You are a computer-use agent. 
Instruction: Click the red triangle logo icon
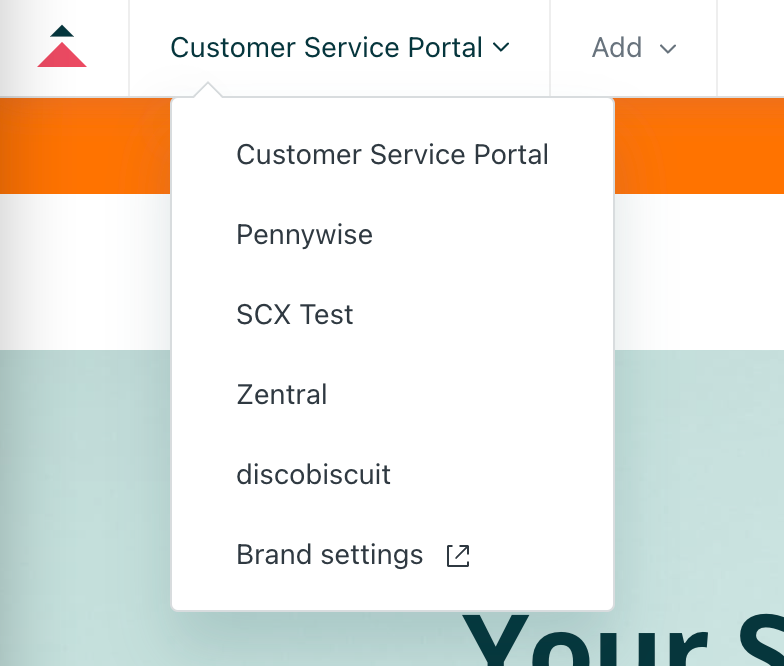coord(62,54)
